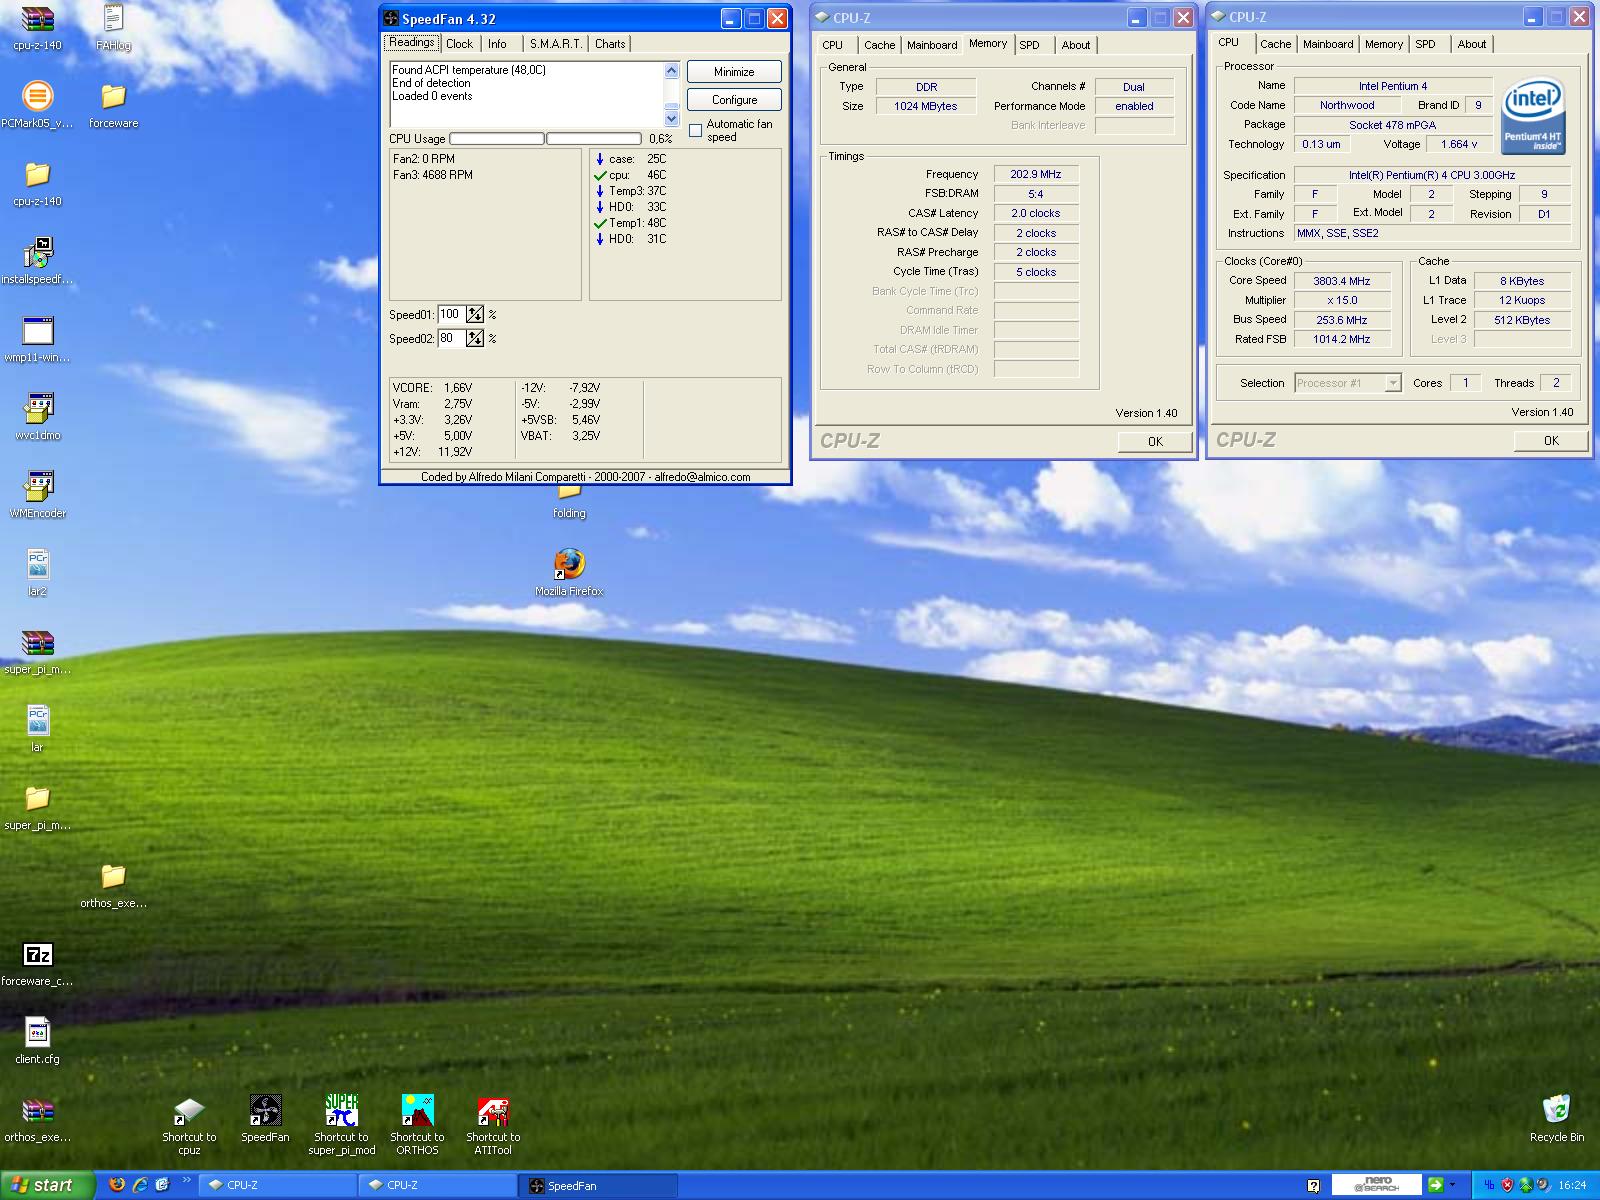
Task: Launch Mozilla Firefox from desktop
Action: tap(569, 571)
